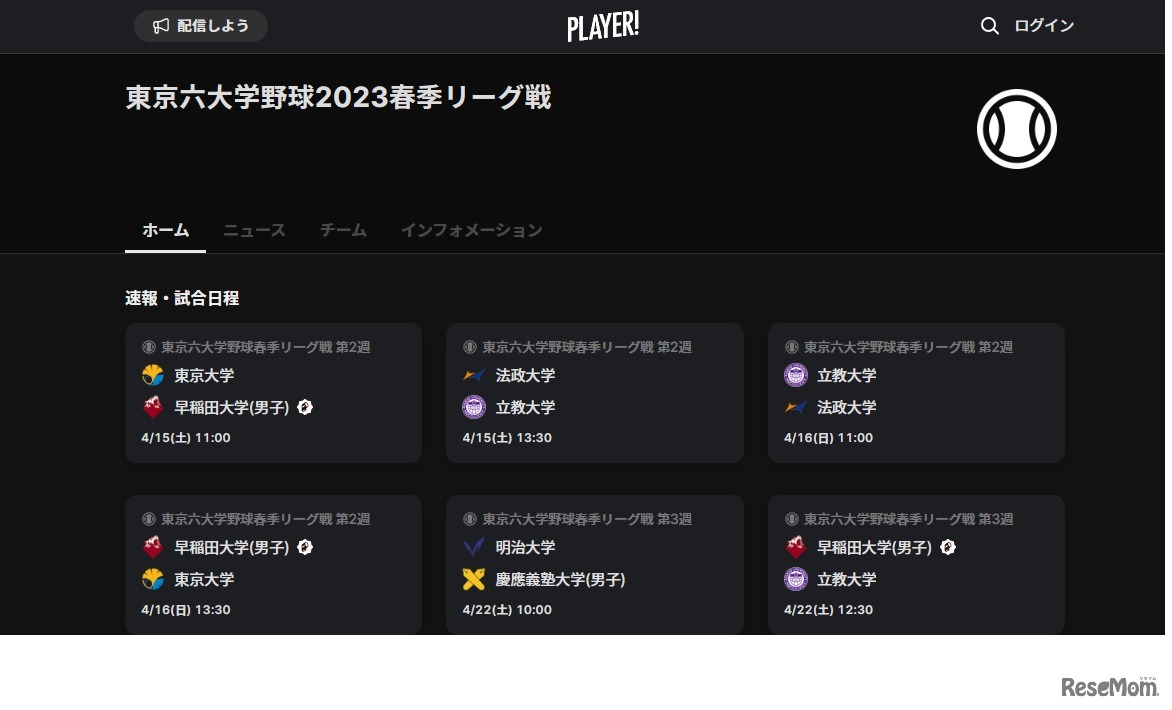Click the small baseball icon before 第2週 header
The width and height of the screenshot is (1172, 710).
[146, 347]
